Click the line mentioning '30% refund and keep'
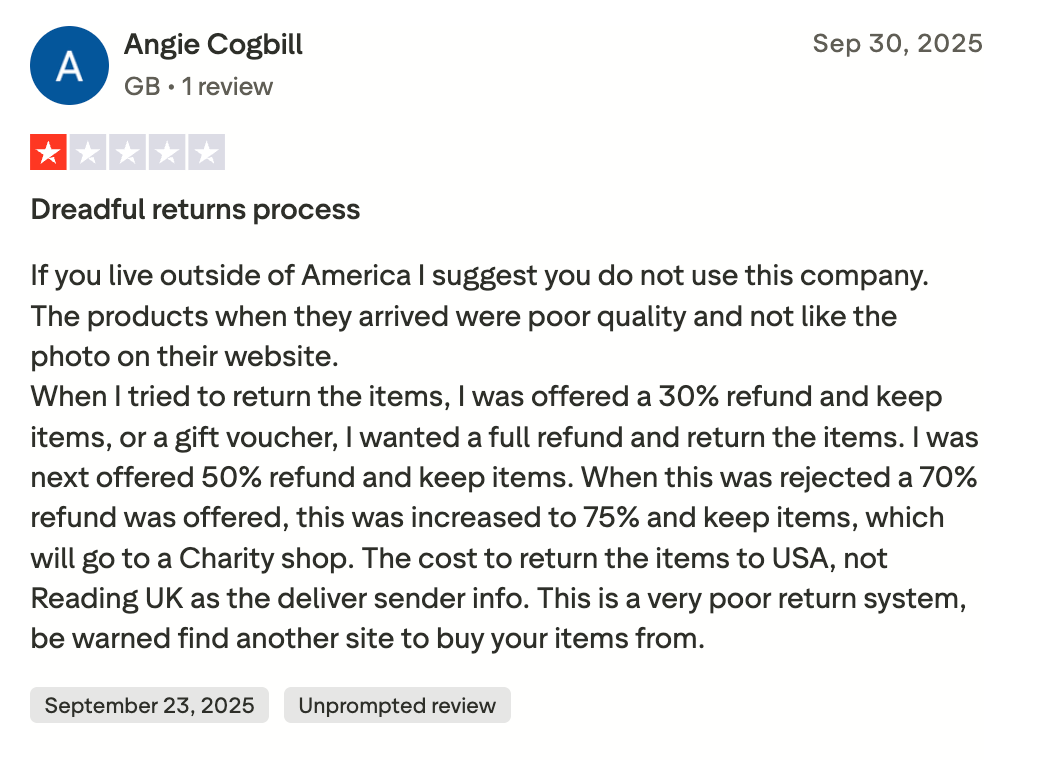Viewport: 1050px width, 760px height. [x=486, y=396]
